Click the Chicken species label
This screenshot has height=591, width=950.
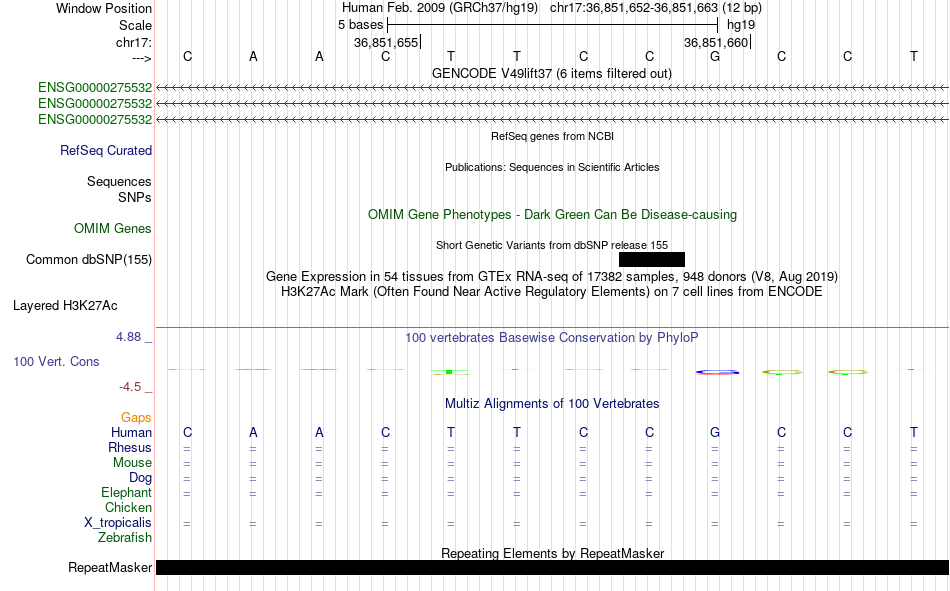point(128,507)
